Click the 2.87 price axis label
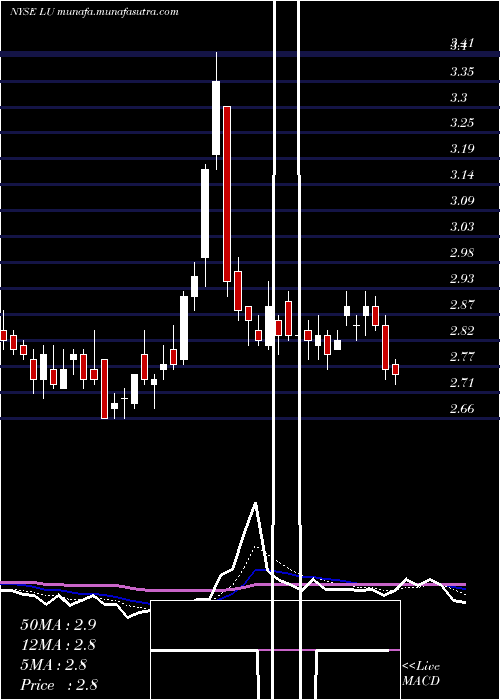This screenshot has height=700, width=500. pos(462,305)
